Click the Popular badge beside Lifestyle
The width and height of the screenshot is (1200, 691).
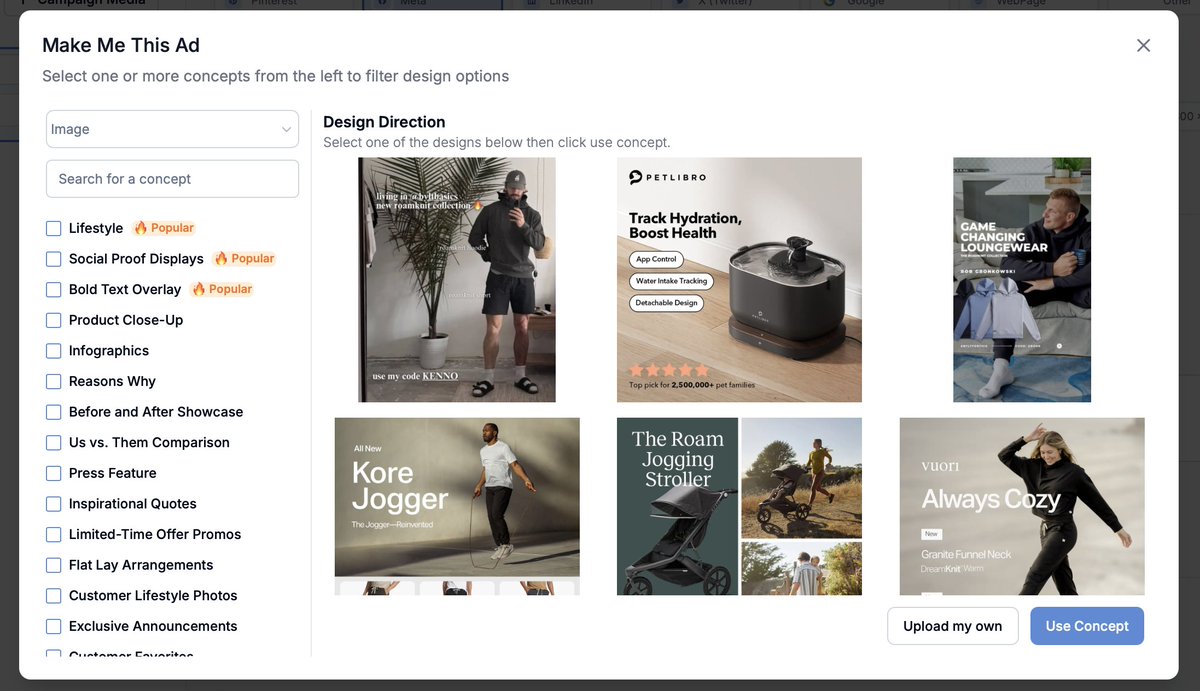[164, 228]
